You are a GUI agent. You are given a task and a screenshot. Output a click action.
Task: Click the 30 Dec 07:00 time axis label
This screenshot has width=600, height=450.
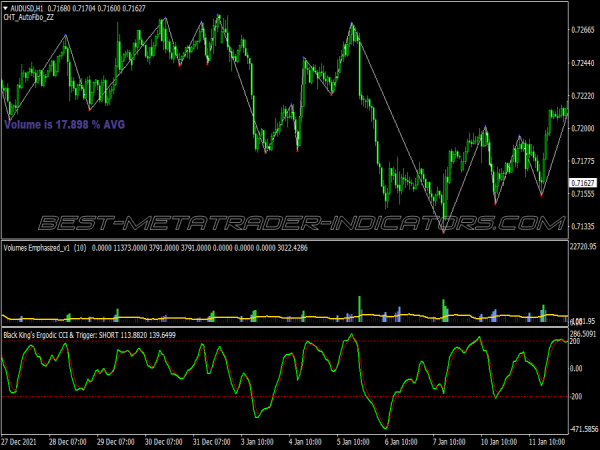(163, 442)
